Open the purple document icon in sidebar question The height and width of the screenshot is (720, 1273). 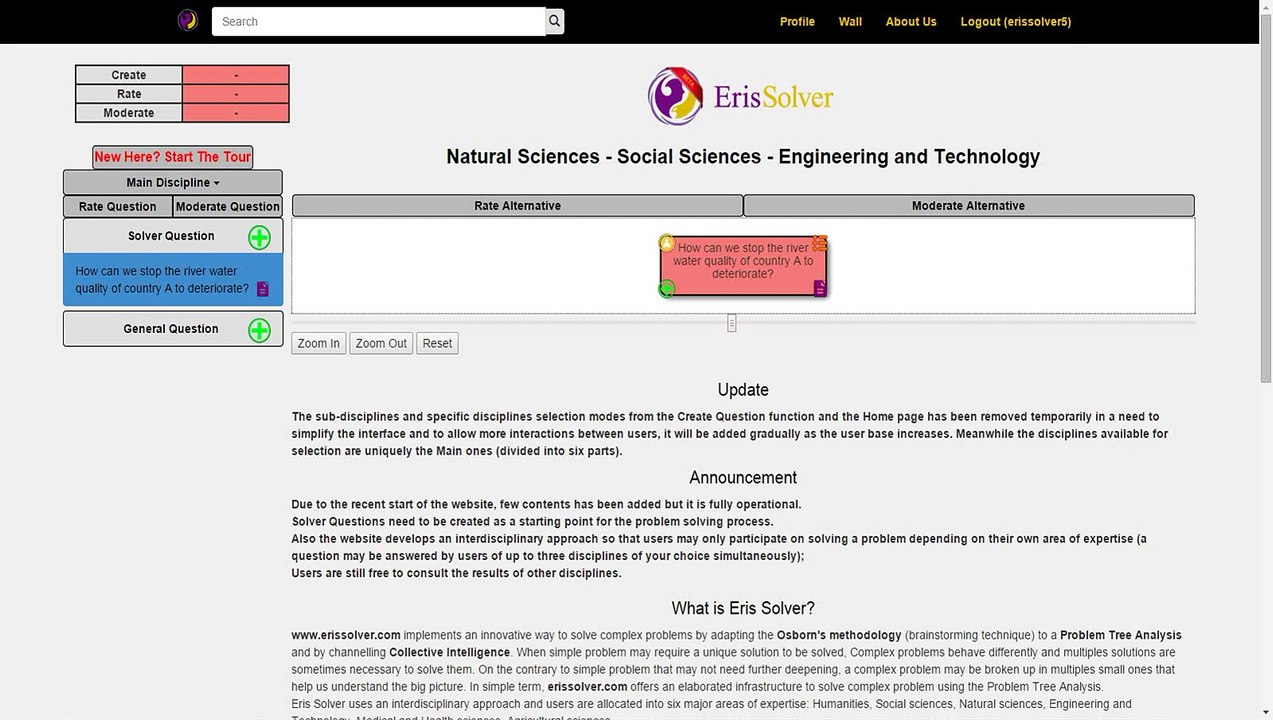coord(263,289)
